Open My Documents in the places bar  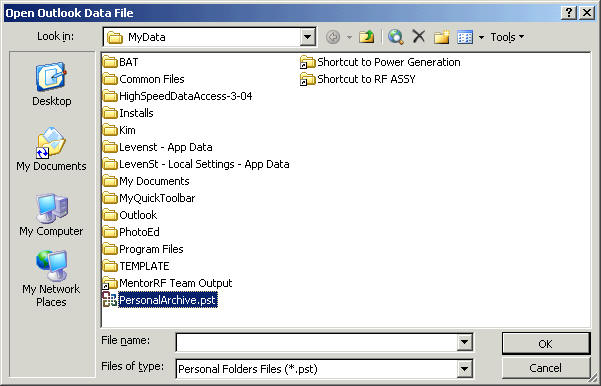click(x=51, y=149)
